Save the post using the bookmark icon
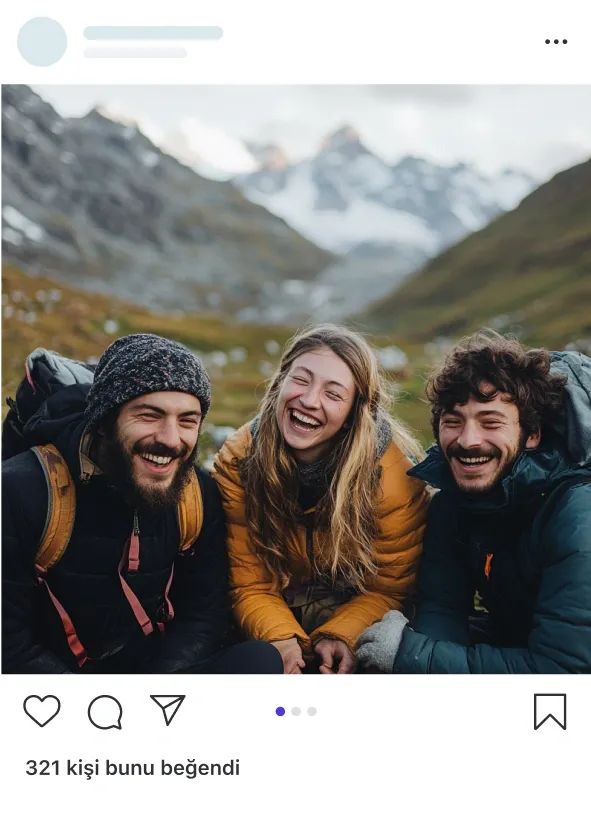Image resolution: width=591 pixels, height=820 pixels. point(550,711)
